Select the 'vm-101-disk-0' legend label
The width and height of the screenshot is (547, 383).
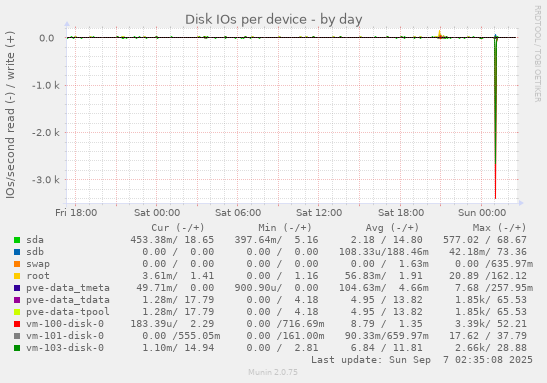coord(65,336)
